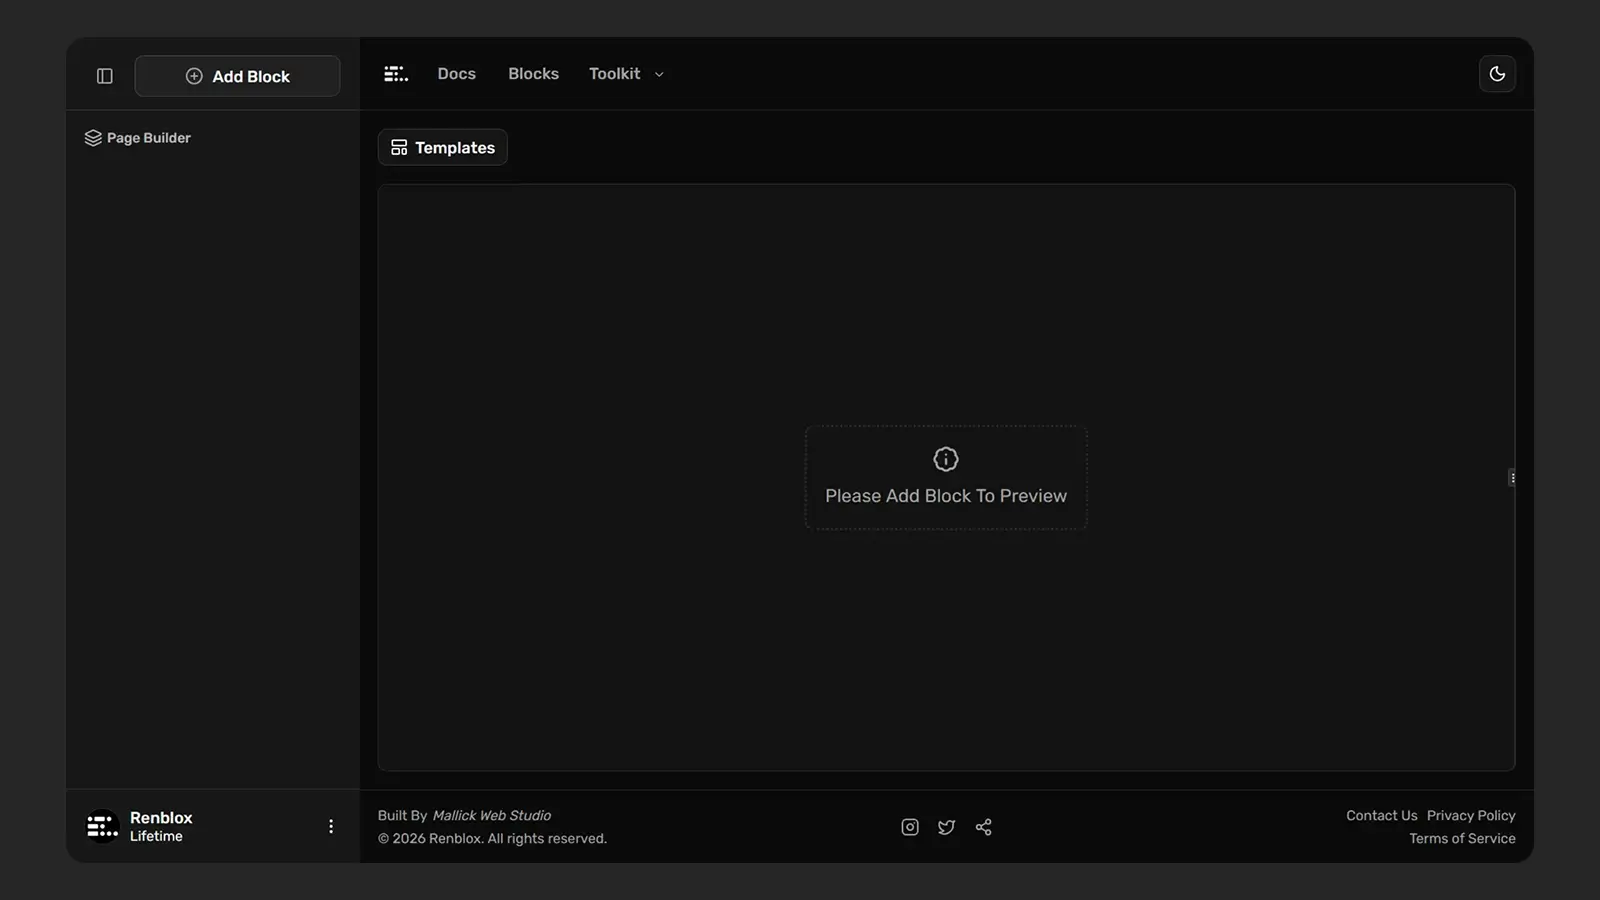Screen dimensions: 1600x900
Task: Open the Docs menu item
Action: [456, 73]
